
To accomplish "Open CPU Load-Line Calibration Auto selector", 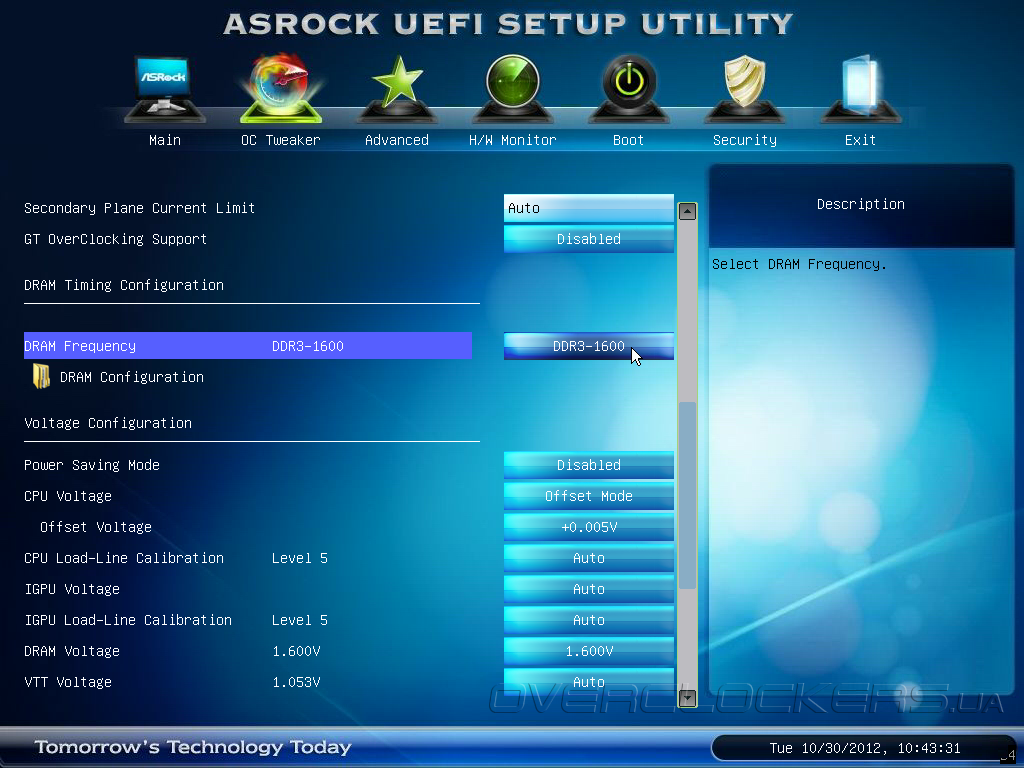I will point(588,558).
